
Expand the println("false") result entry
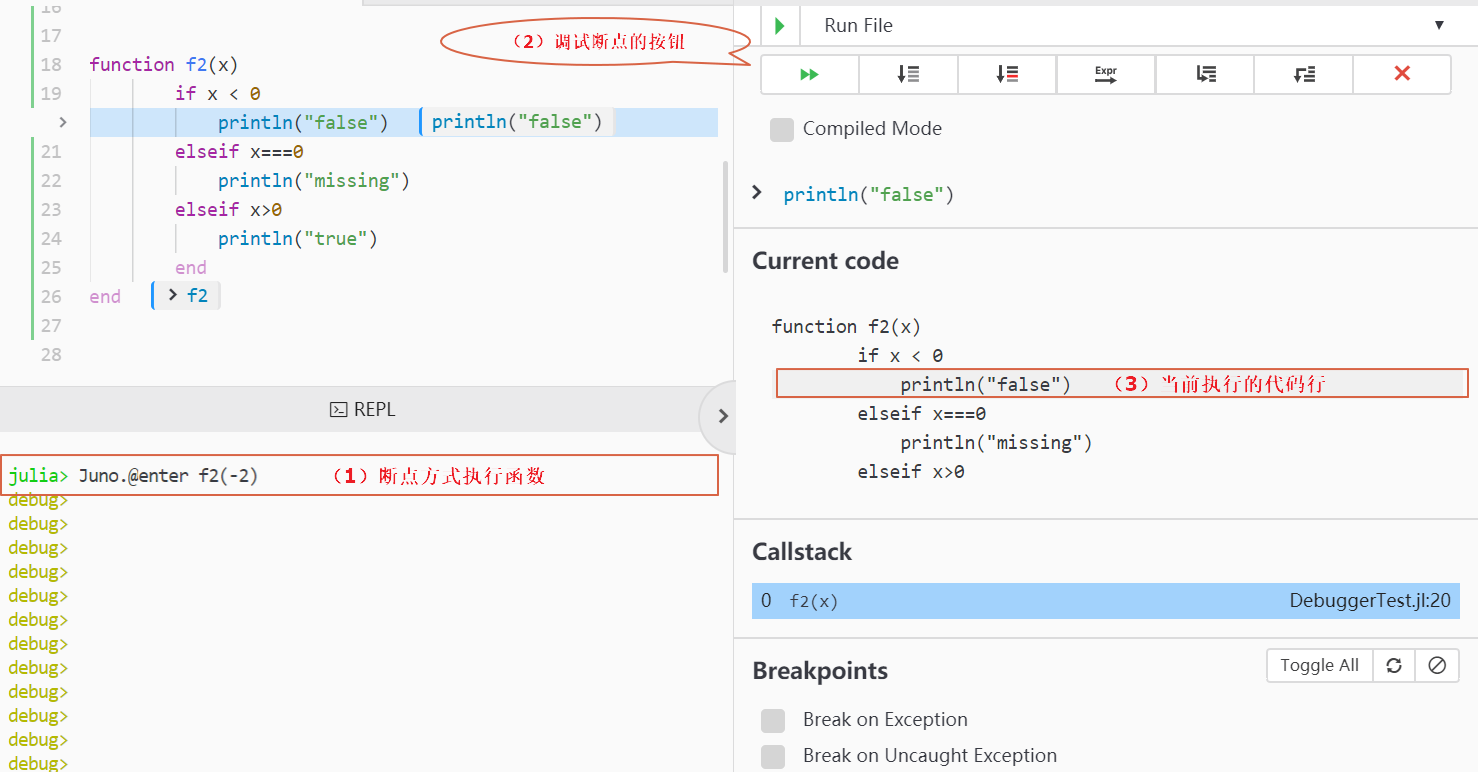757,193
